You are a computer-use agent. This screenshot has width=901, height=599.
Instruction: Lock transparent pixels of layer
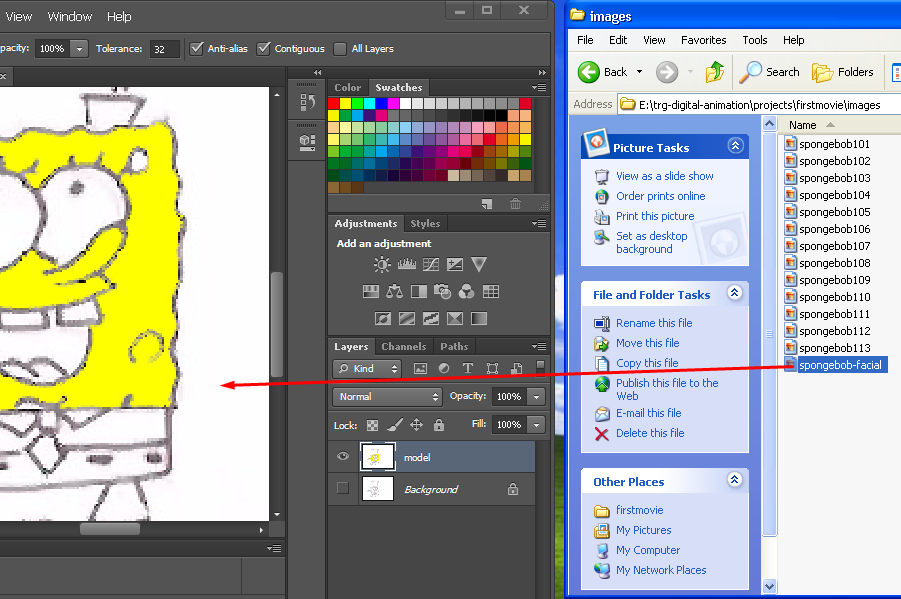[x=372, y=425]
